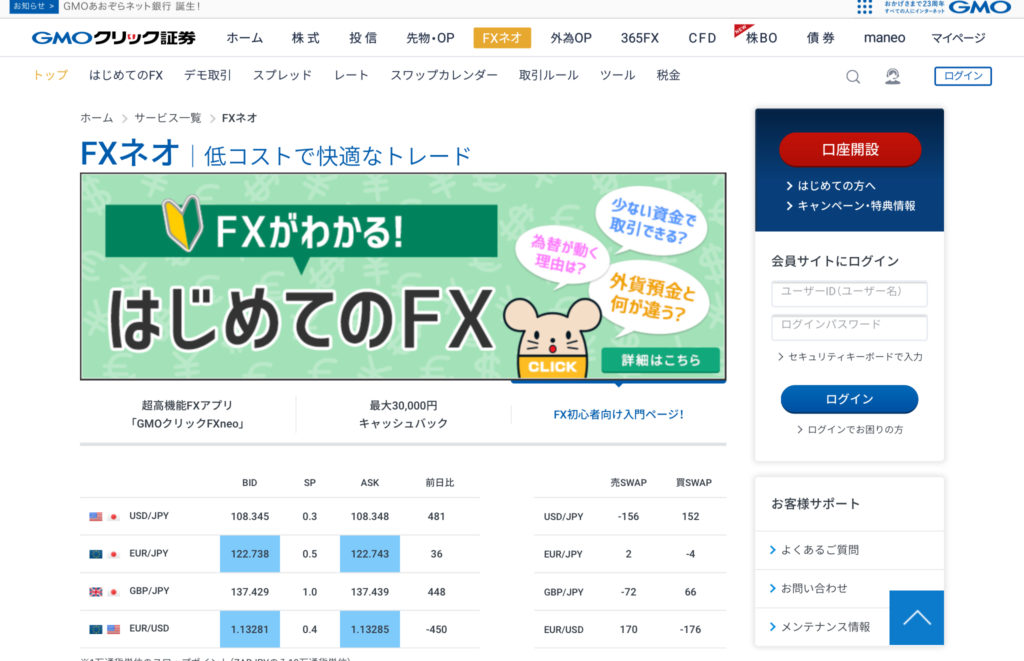Screen dimensions: 1024x661
Task: Select the 超高機能FXアプリ carousel tab
Action: 187,414
